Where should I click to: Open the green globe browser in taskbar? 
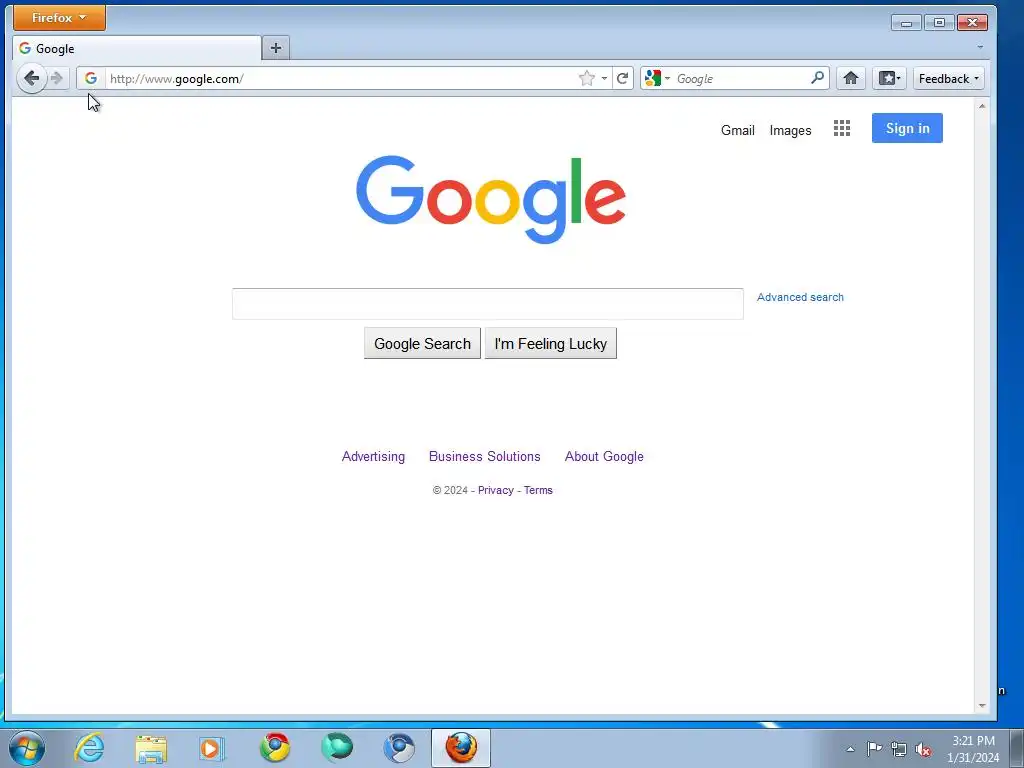(337, 748)
